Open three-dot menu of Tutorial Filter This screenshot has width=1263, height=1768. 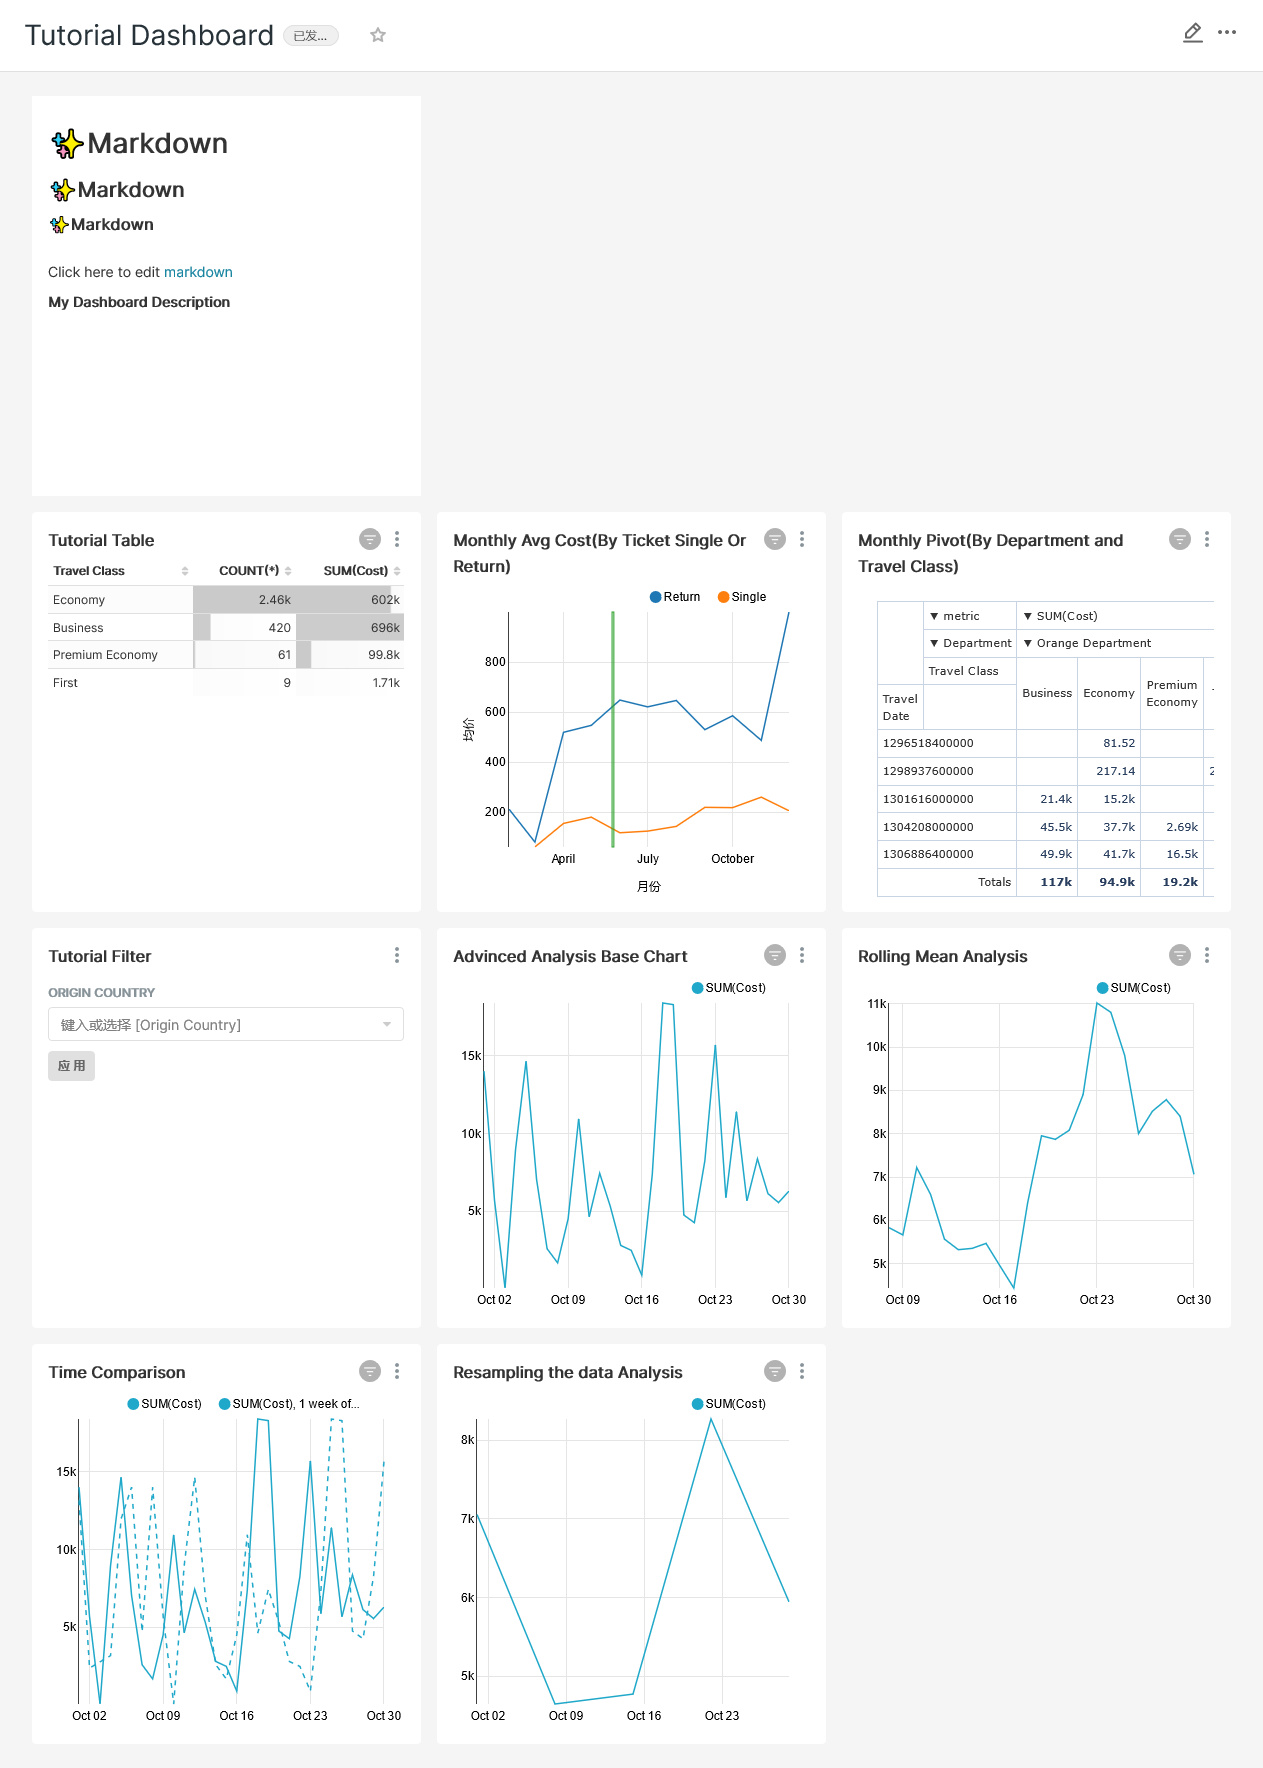pyautogui.click(x=397, y=955)
